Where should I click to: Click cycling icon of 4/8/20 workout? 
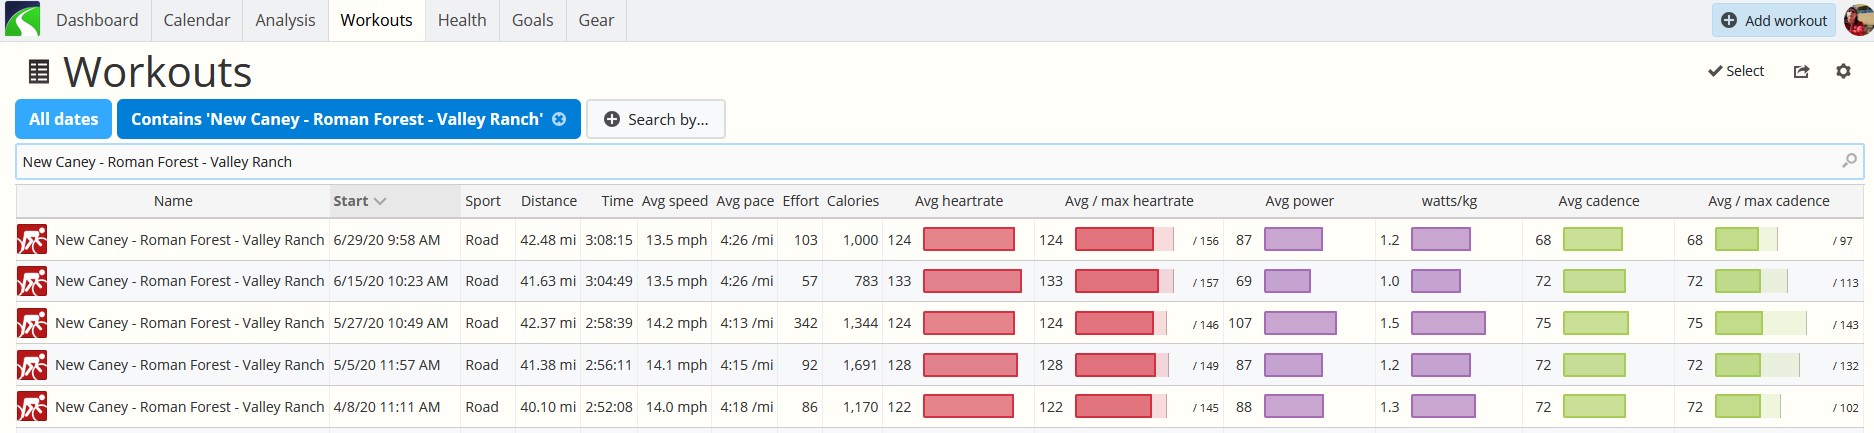32,407
